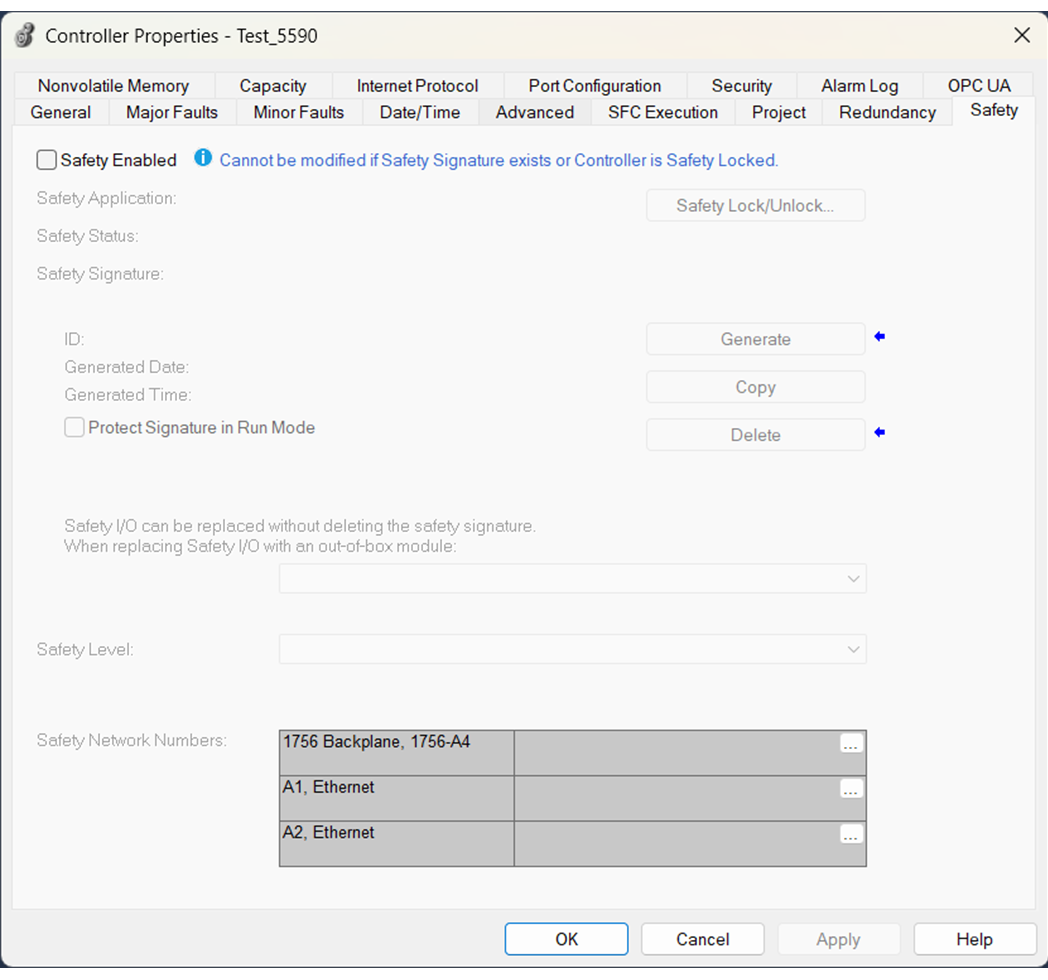
Task: Enable the Safety Enabled checkbox
Action: 46,160
